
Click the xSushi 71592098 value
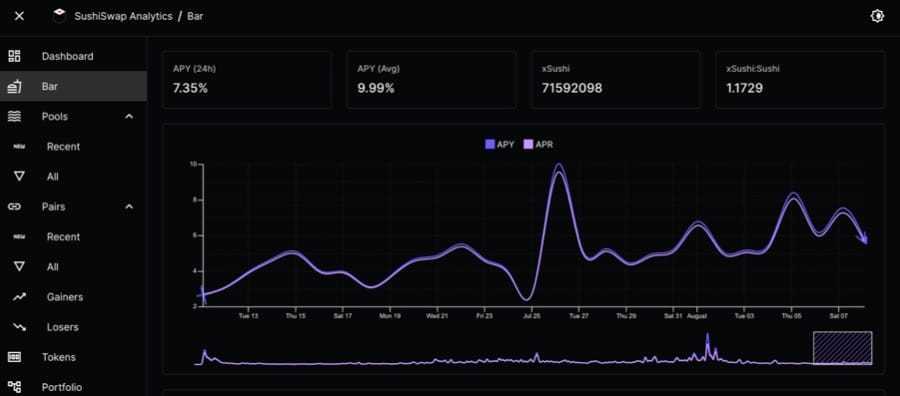(x=572, y=88)
